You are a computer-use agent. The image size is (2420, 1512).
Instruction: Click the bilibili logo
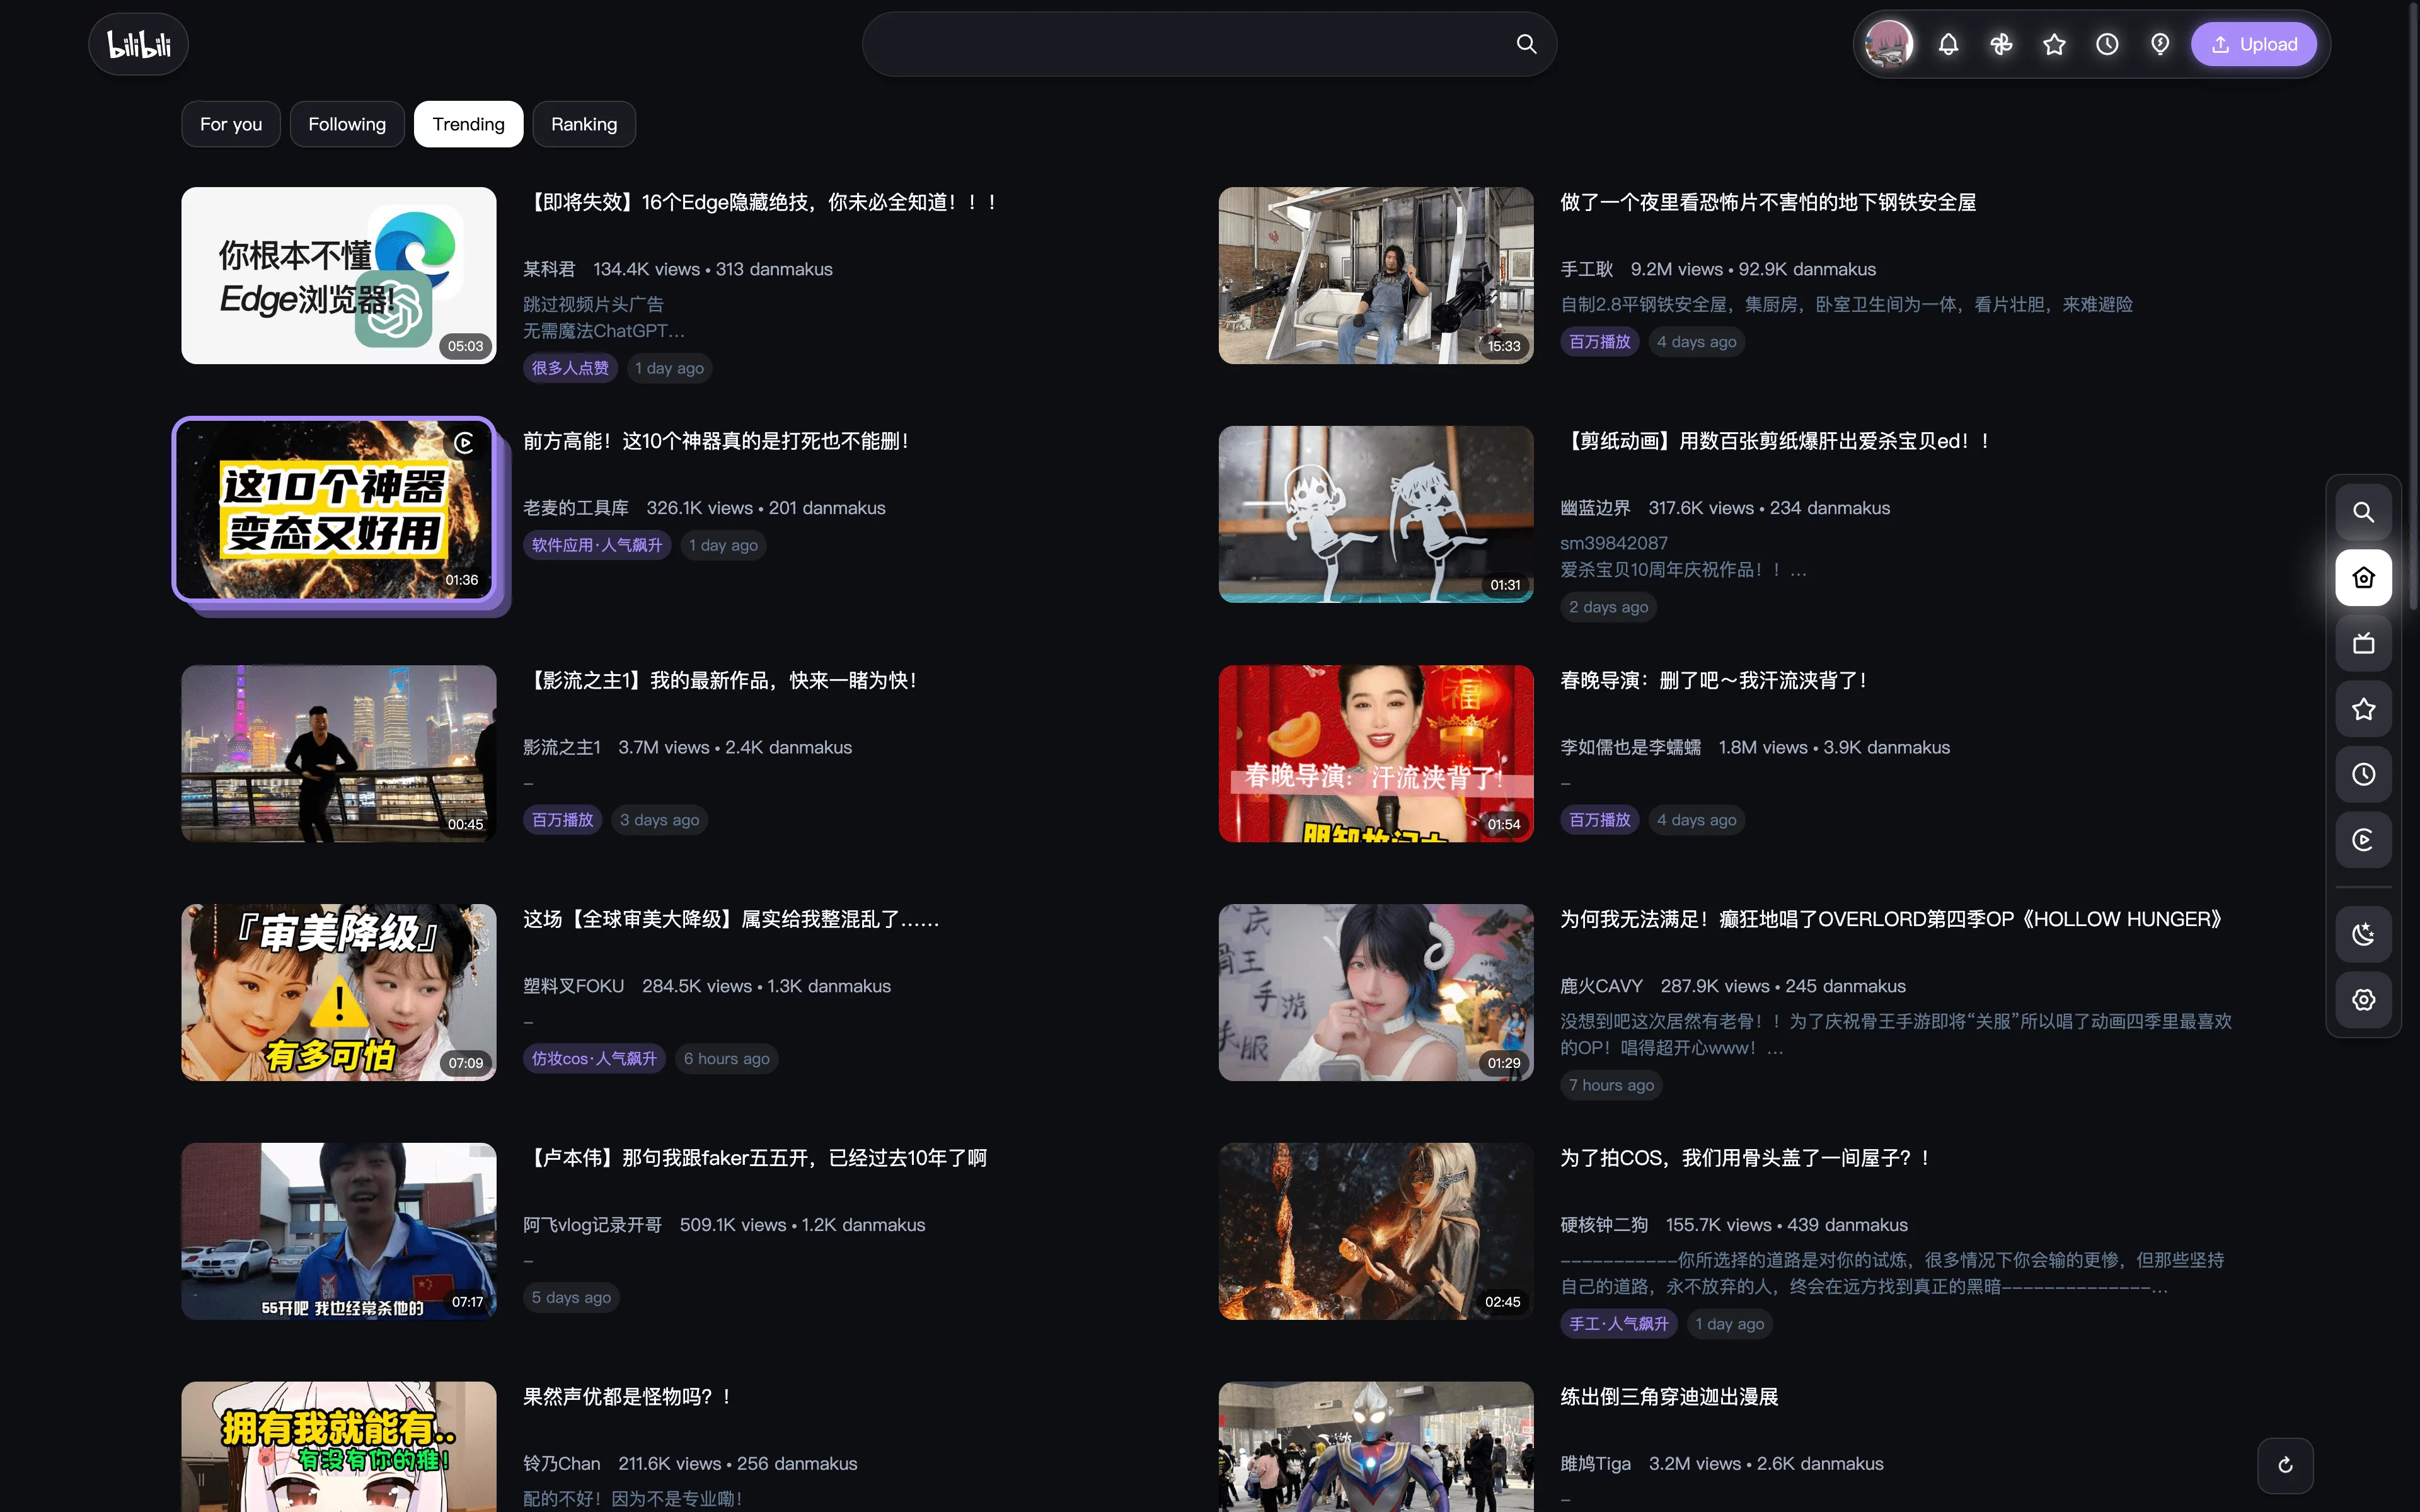coord(139,44)
